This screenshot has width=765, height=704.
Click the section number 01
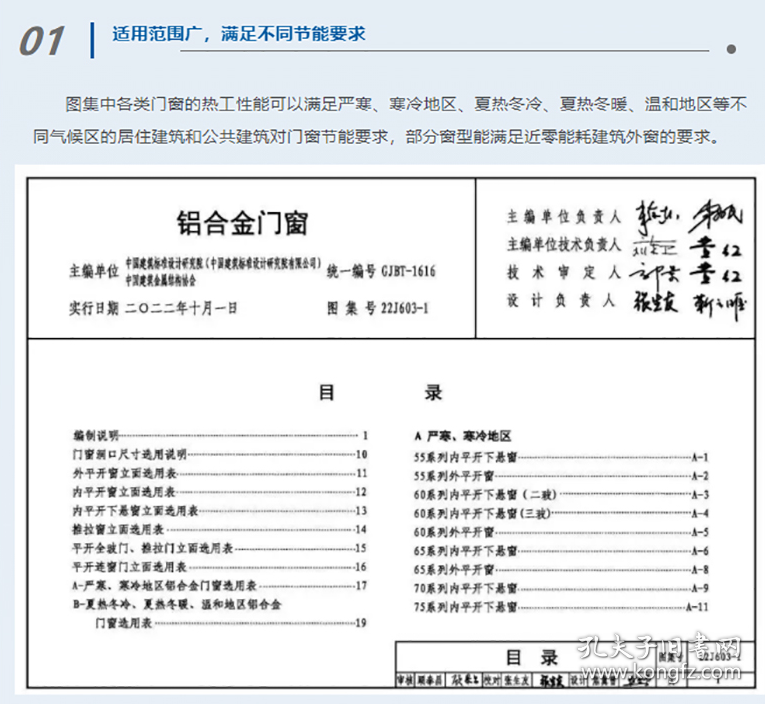pos(42,41)
